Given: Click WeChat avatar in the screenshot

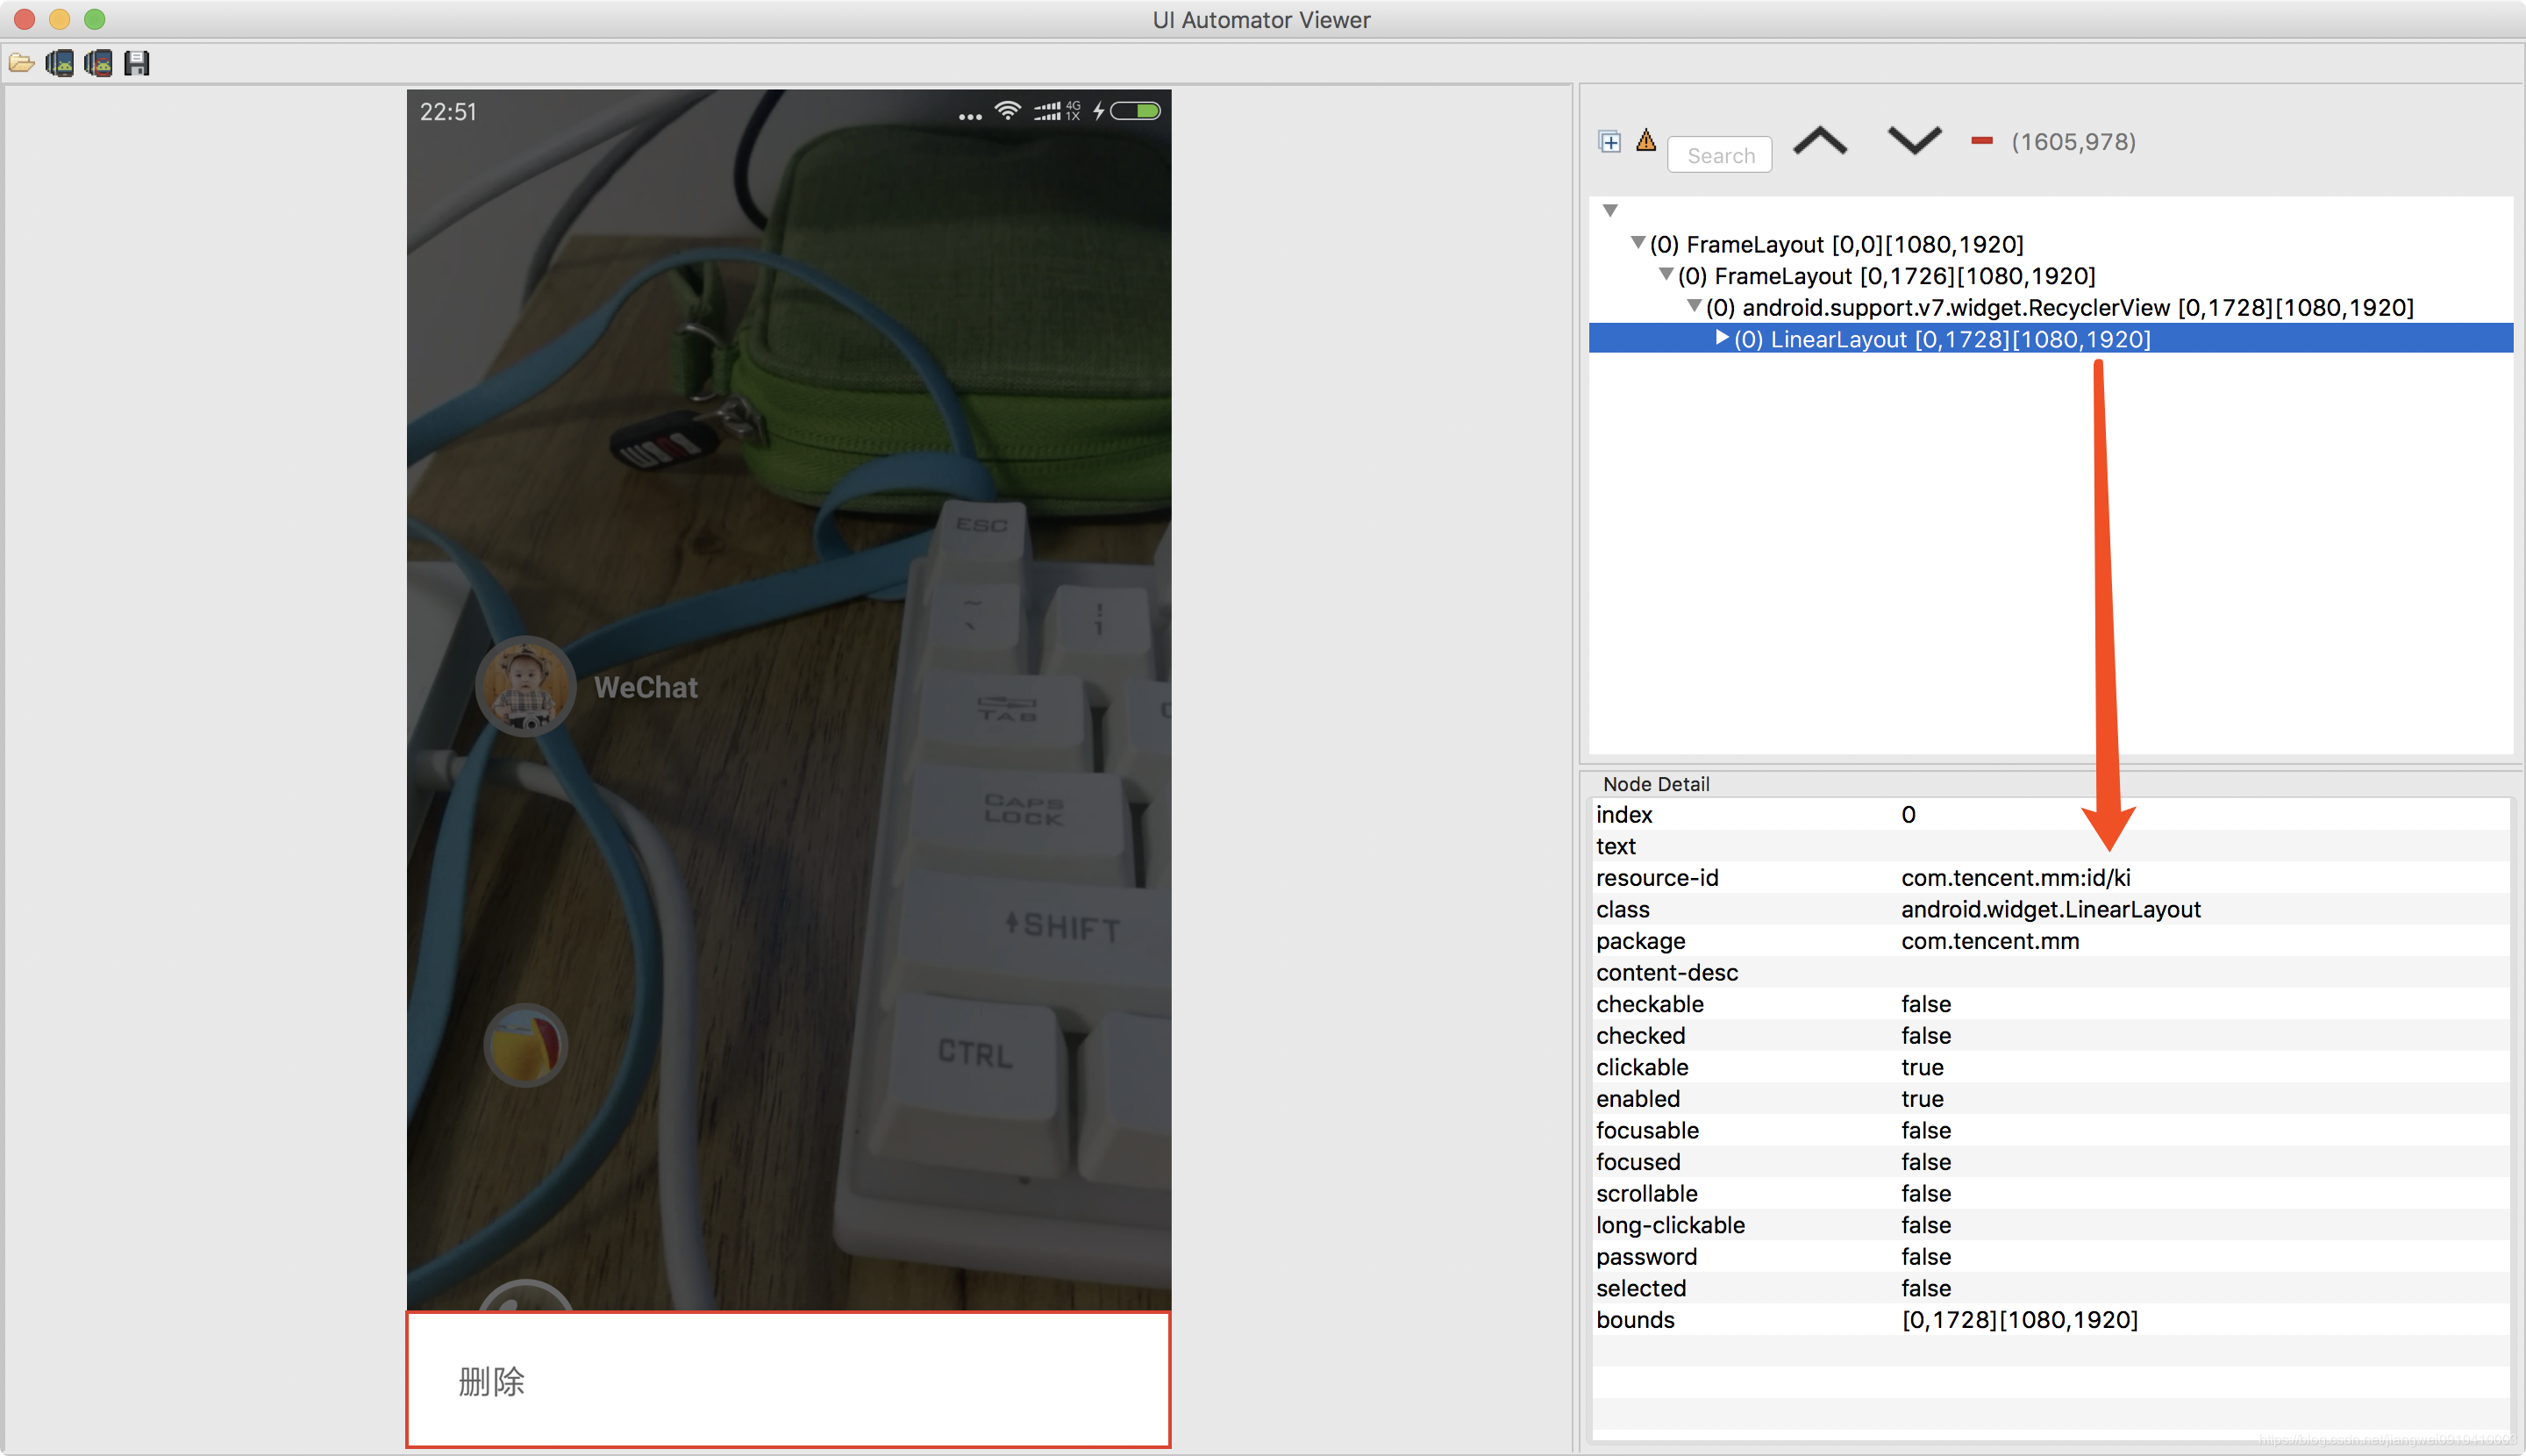Looking at the screenshot, I should (526, 686).
